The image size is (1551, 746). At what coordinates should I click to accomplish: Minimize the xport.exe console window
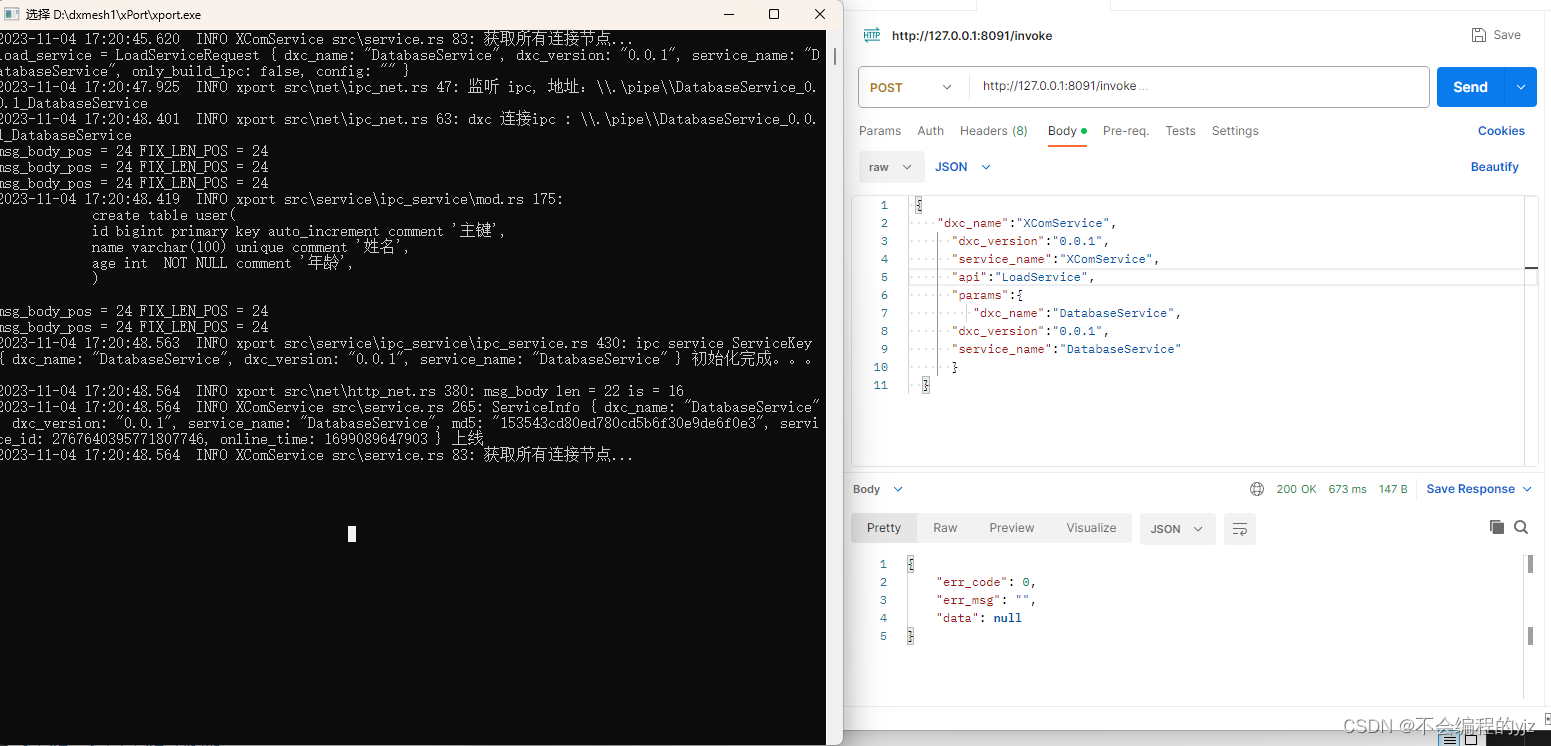pyautogui.click(x=728, y=14)
